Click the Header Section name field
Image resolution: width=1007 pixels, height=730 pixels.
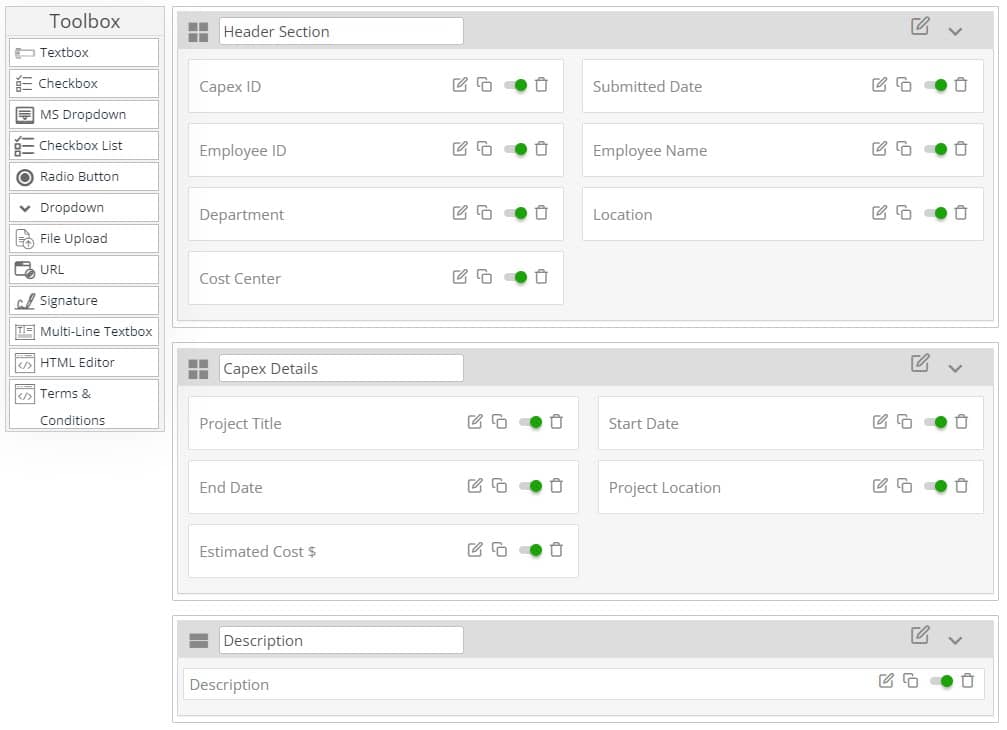coord(341,31)
